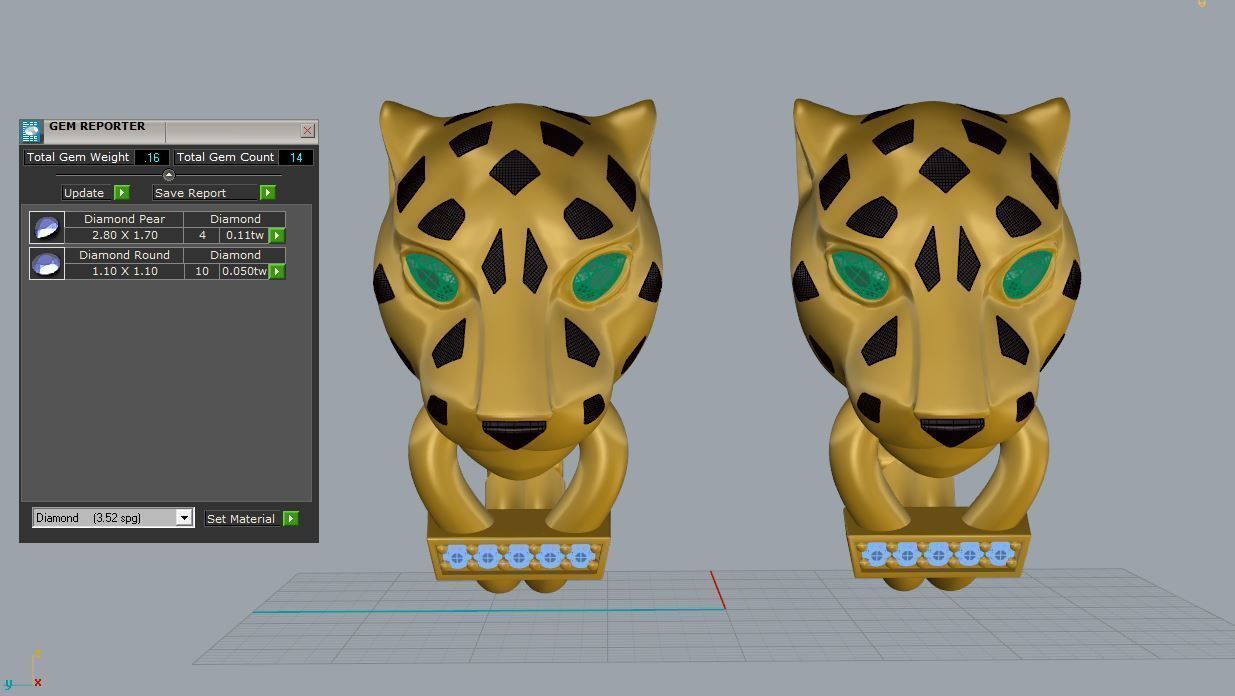Click the viewport axis gizmo

click(x=25, y=672)
